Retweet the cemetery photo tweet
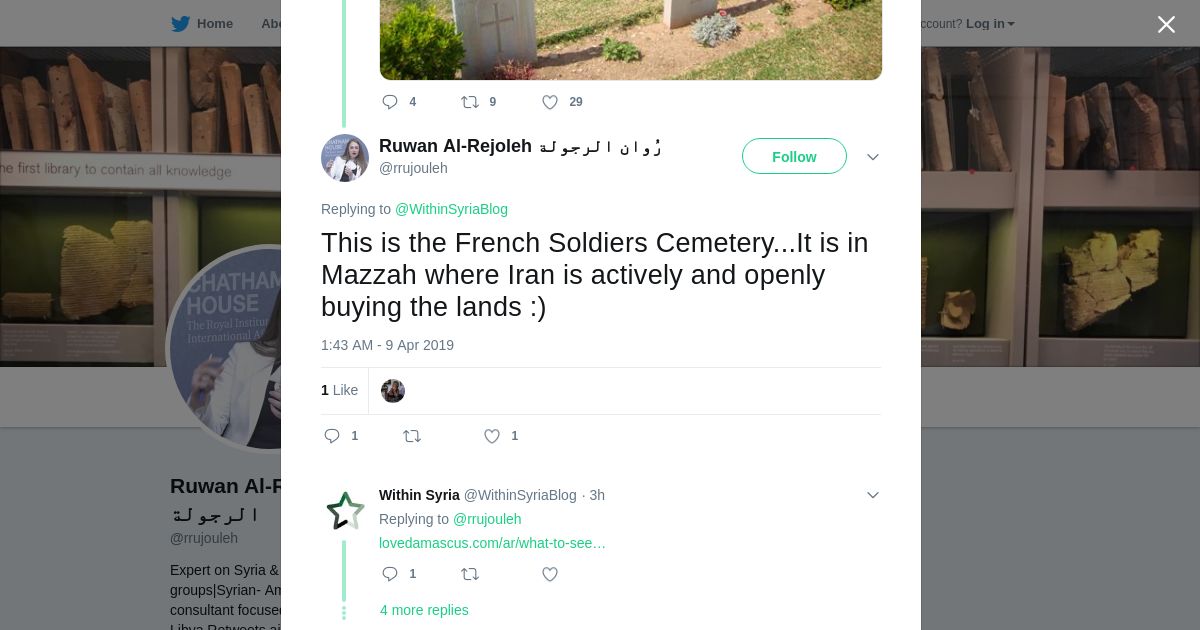 pos(470,102)
